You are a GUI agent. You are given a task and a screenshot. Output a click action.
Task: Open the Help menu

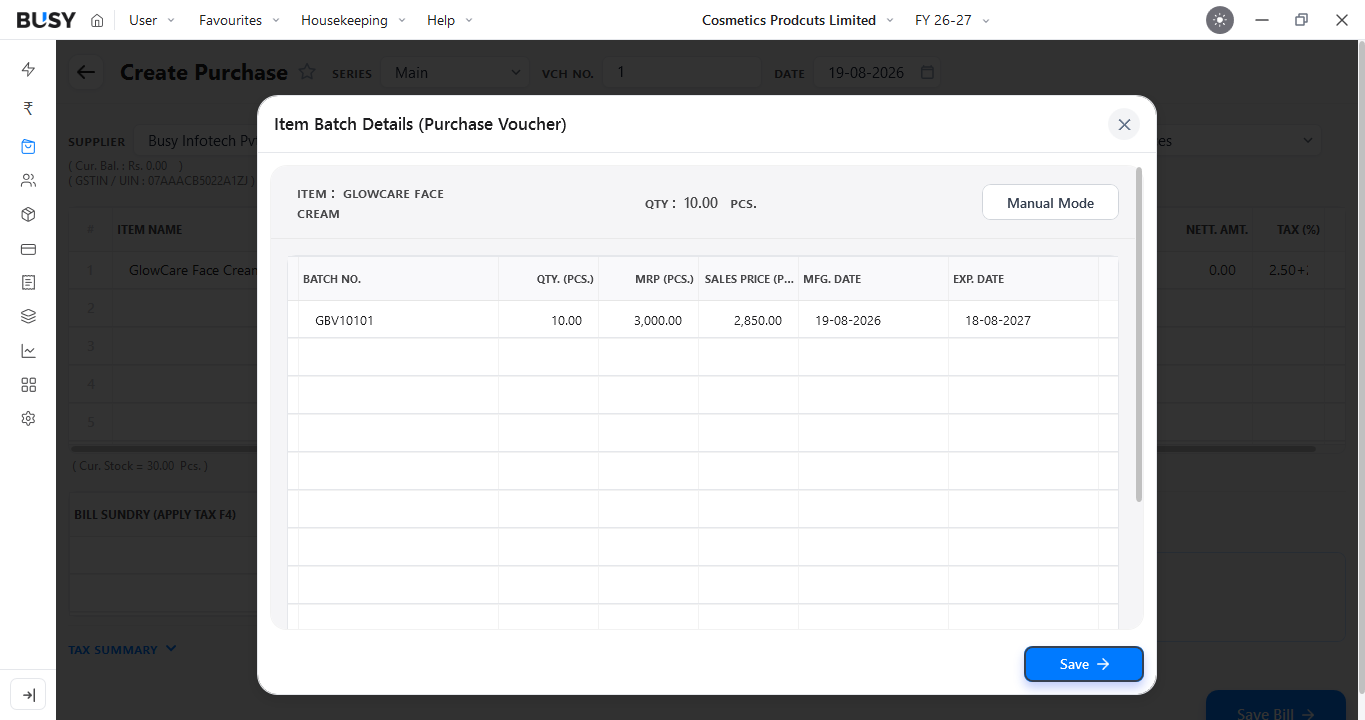coord(449,20)
